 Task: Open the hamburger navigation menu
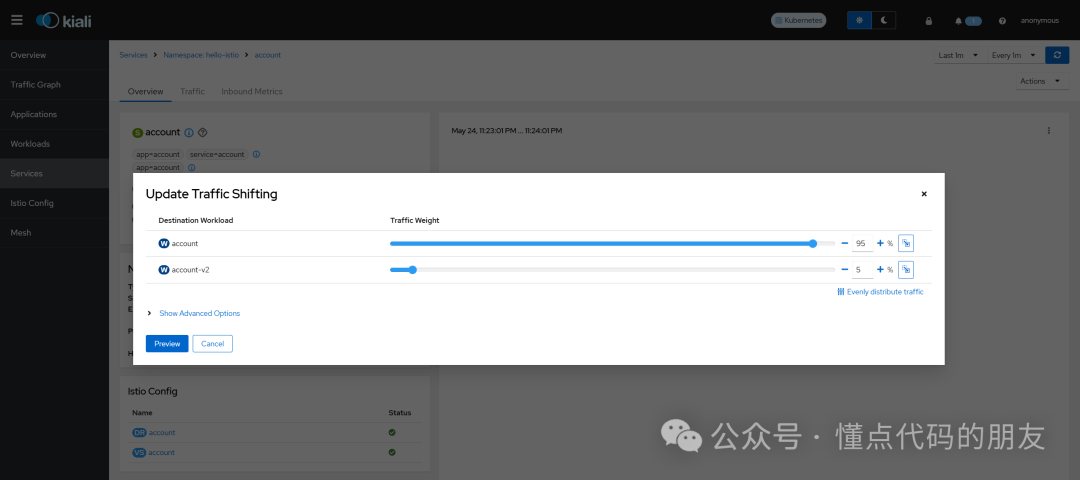tap(17, 20)
